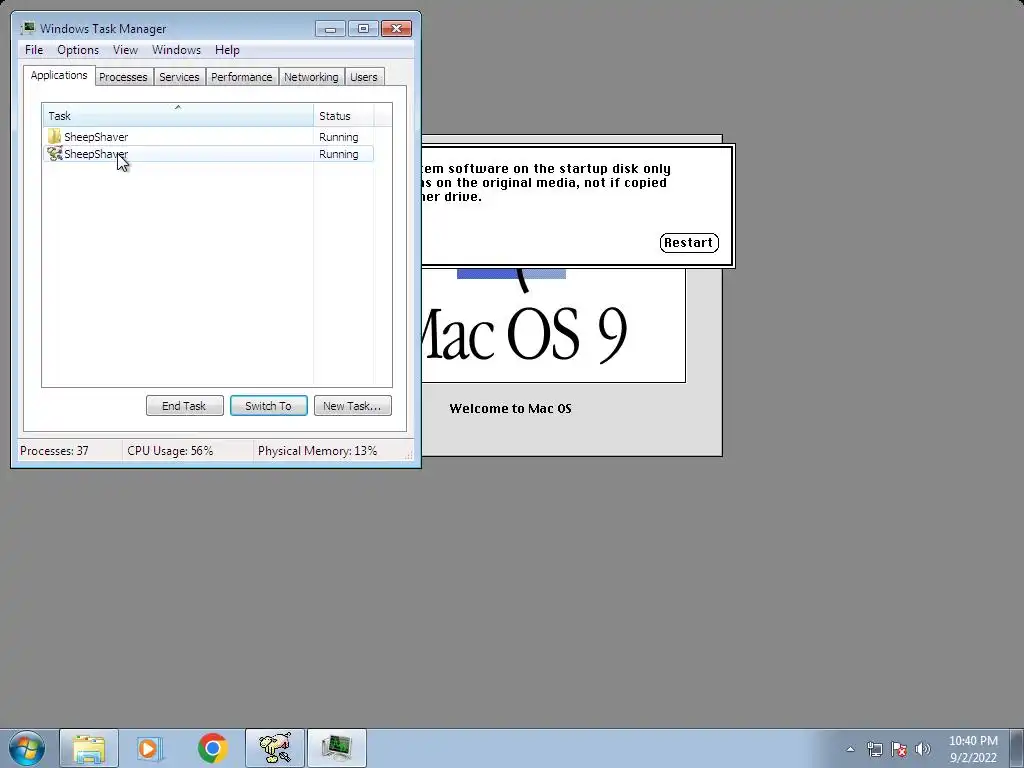Open the clock showing 10:40 PM

click(973, 749)
